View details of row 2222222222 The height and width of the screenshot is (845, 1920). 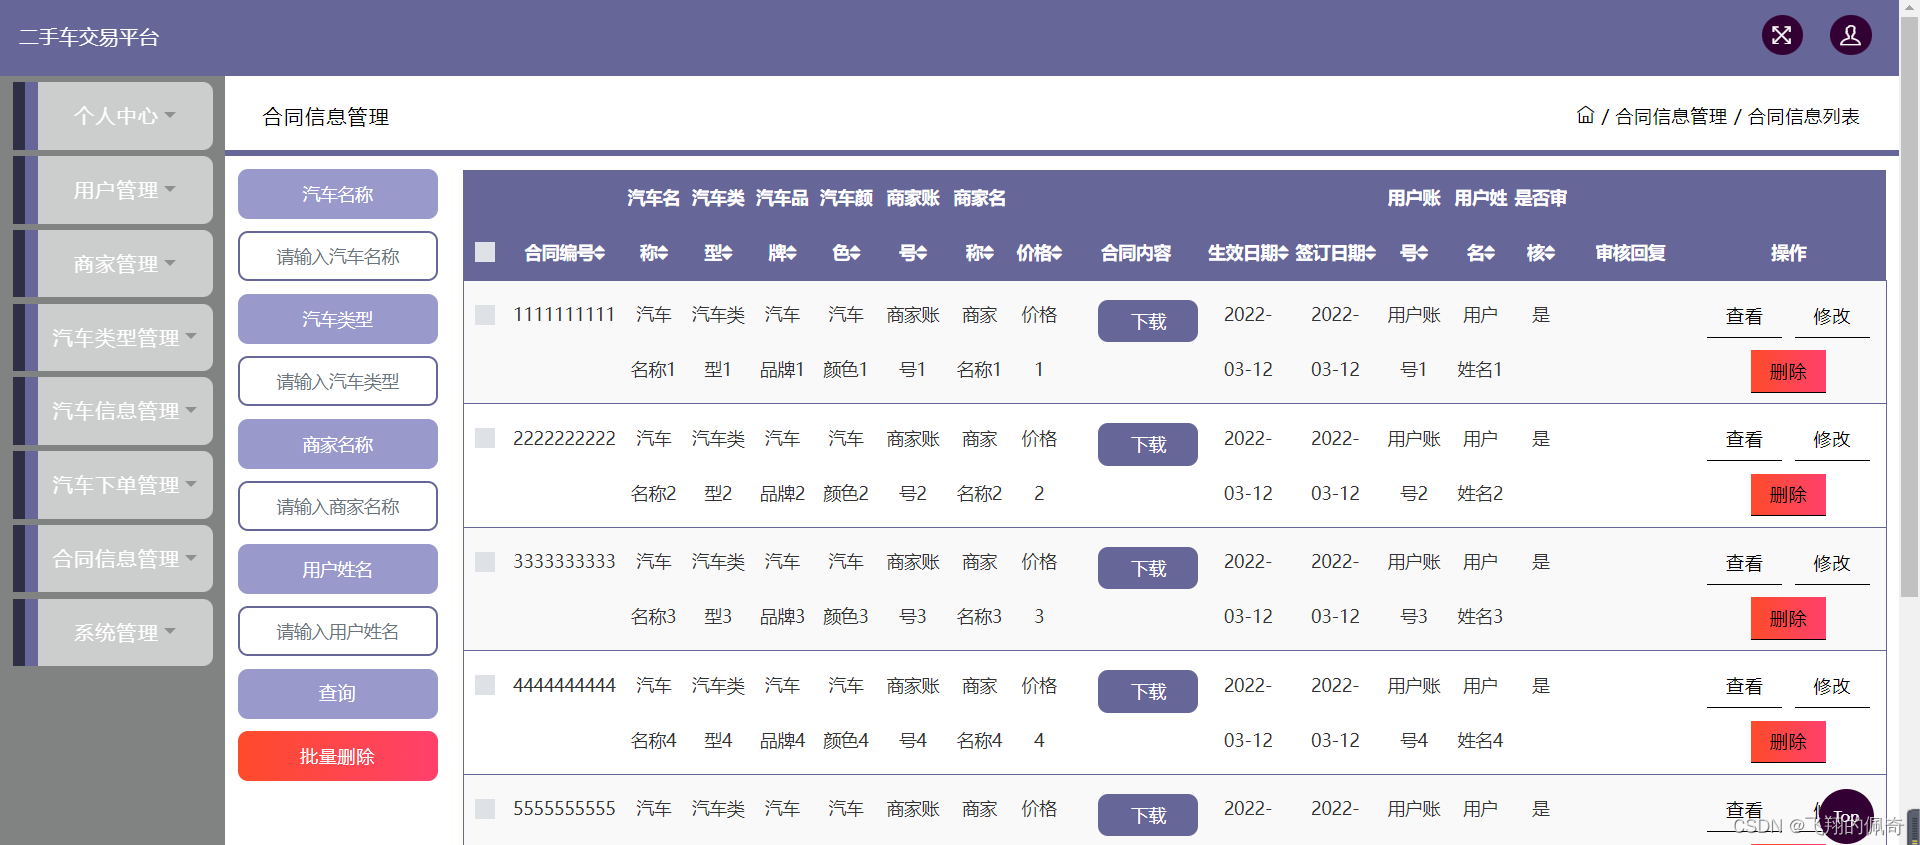point(1744,439)
